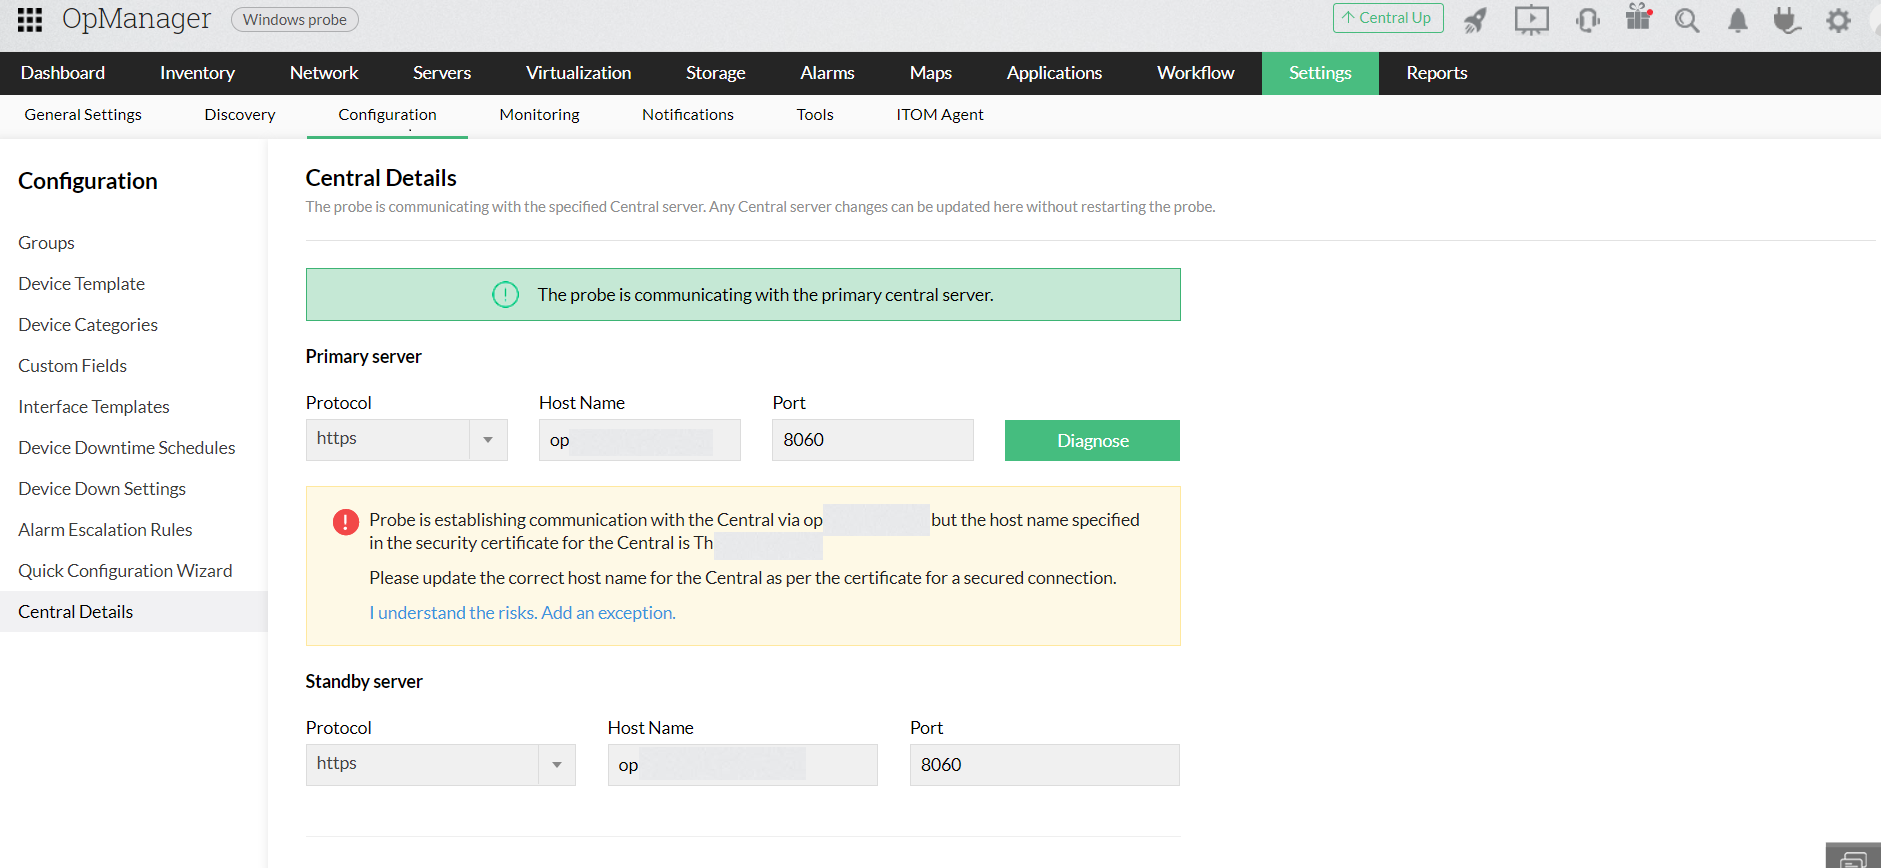Click the Add an exception link
Viewport: 1881px width, 868px height.
[522, 613]
